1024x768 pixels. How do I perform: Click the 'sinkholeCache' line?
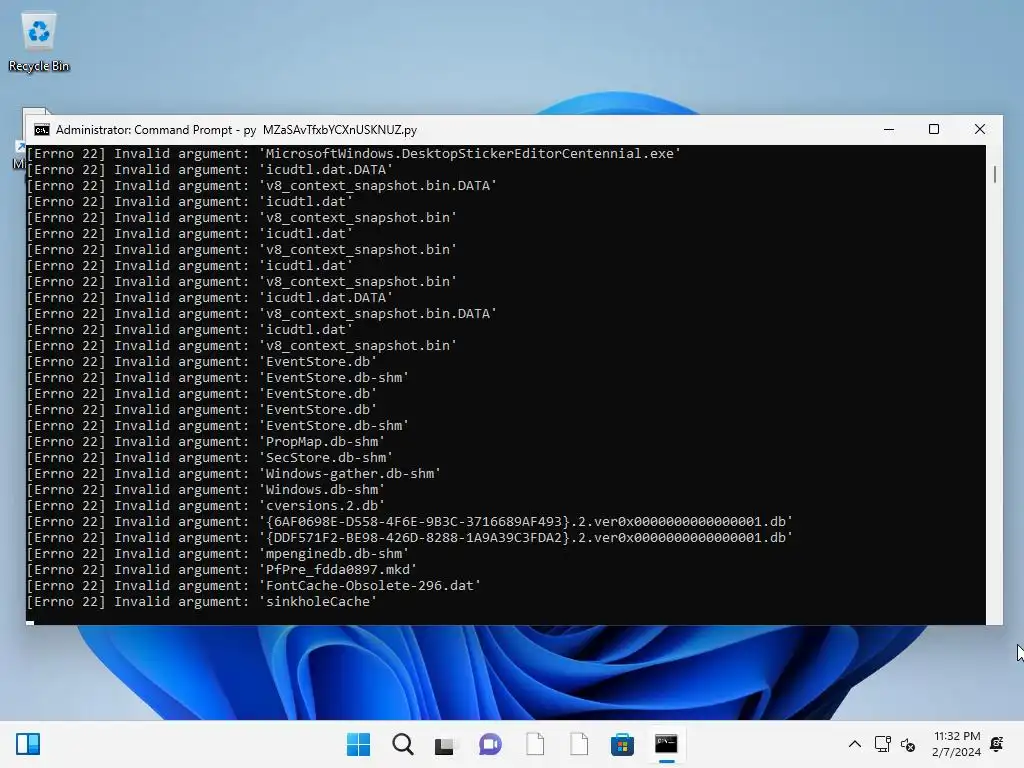coord(201,601)
